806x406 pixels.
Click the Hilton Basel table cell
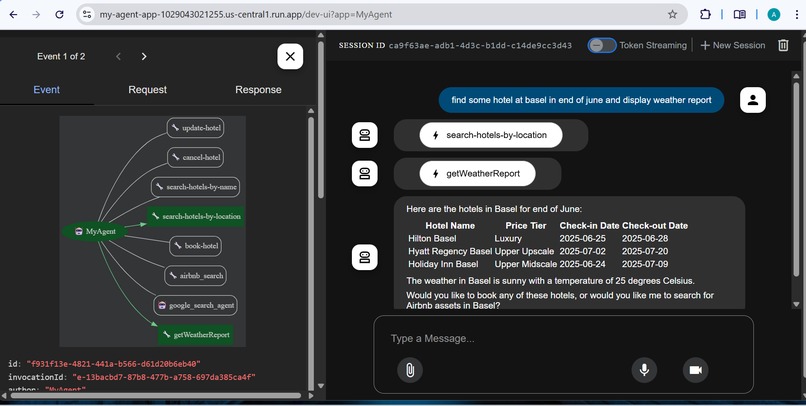click(432, 238)
